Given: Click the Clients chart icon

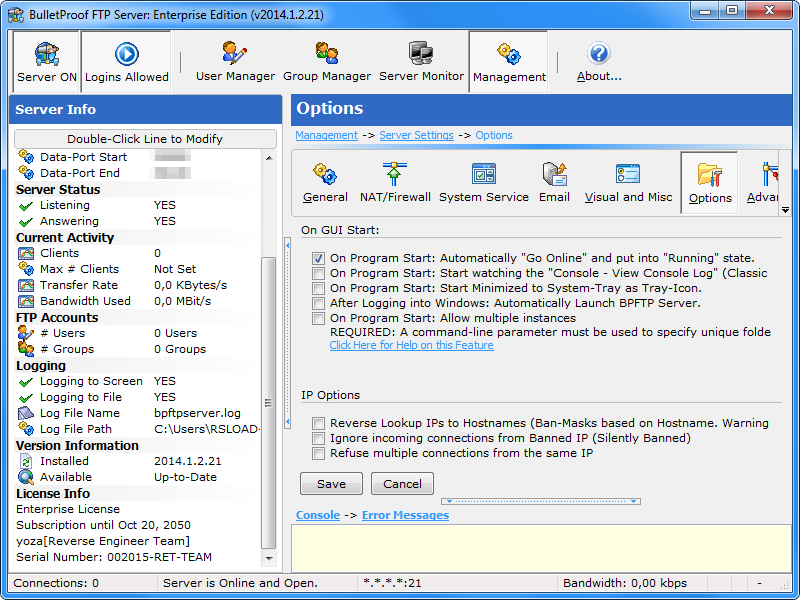Looking at the screenshot, I should (26, 253).
